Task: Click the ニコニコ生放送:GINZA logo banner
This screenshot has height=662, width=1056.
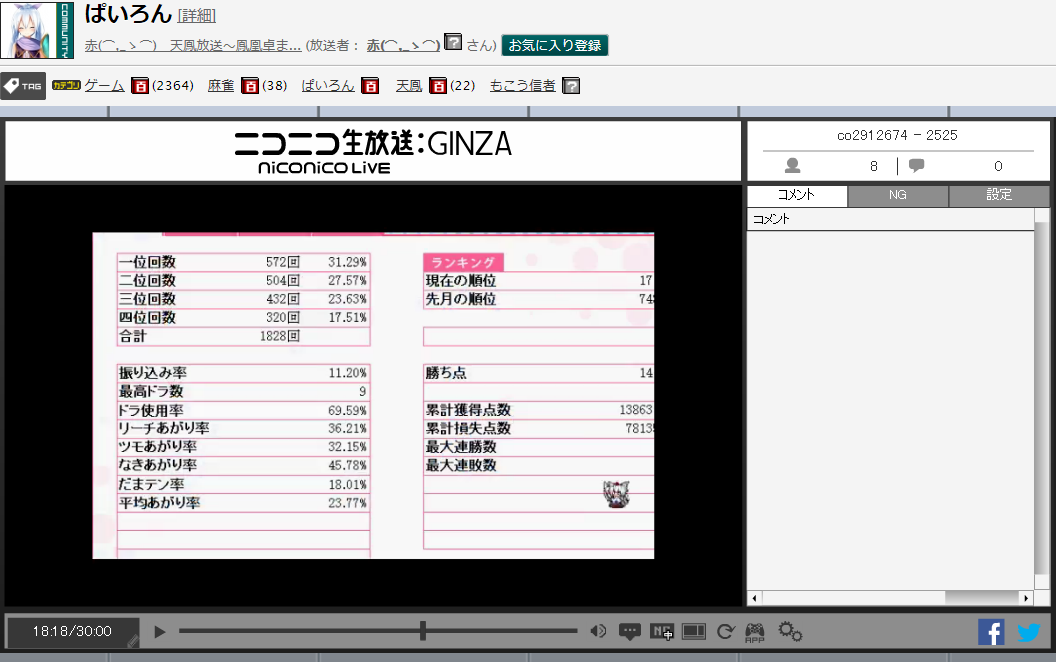Action: click(x=373, y=151)
